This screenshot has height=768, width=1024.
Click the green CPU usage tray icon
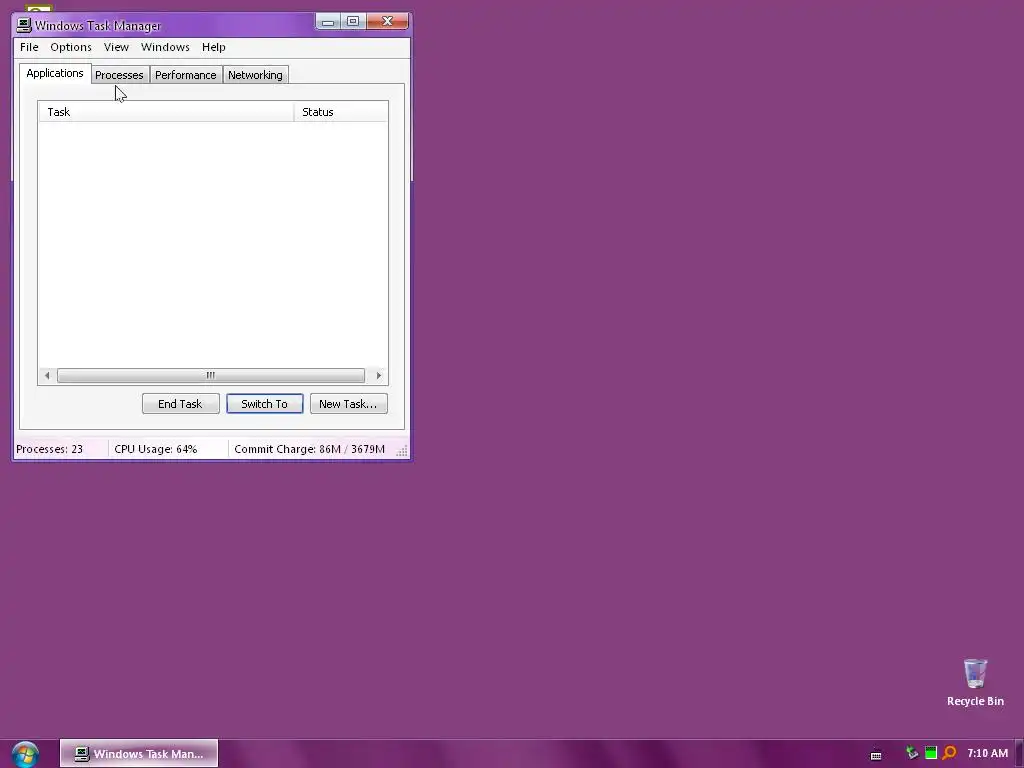click(931, 753)
